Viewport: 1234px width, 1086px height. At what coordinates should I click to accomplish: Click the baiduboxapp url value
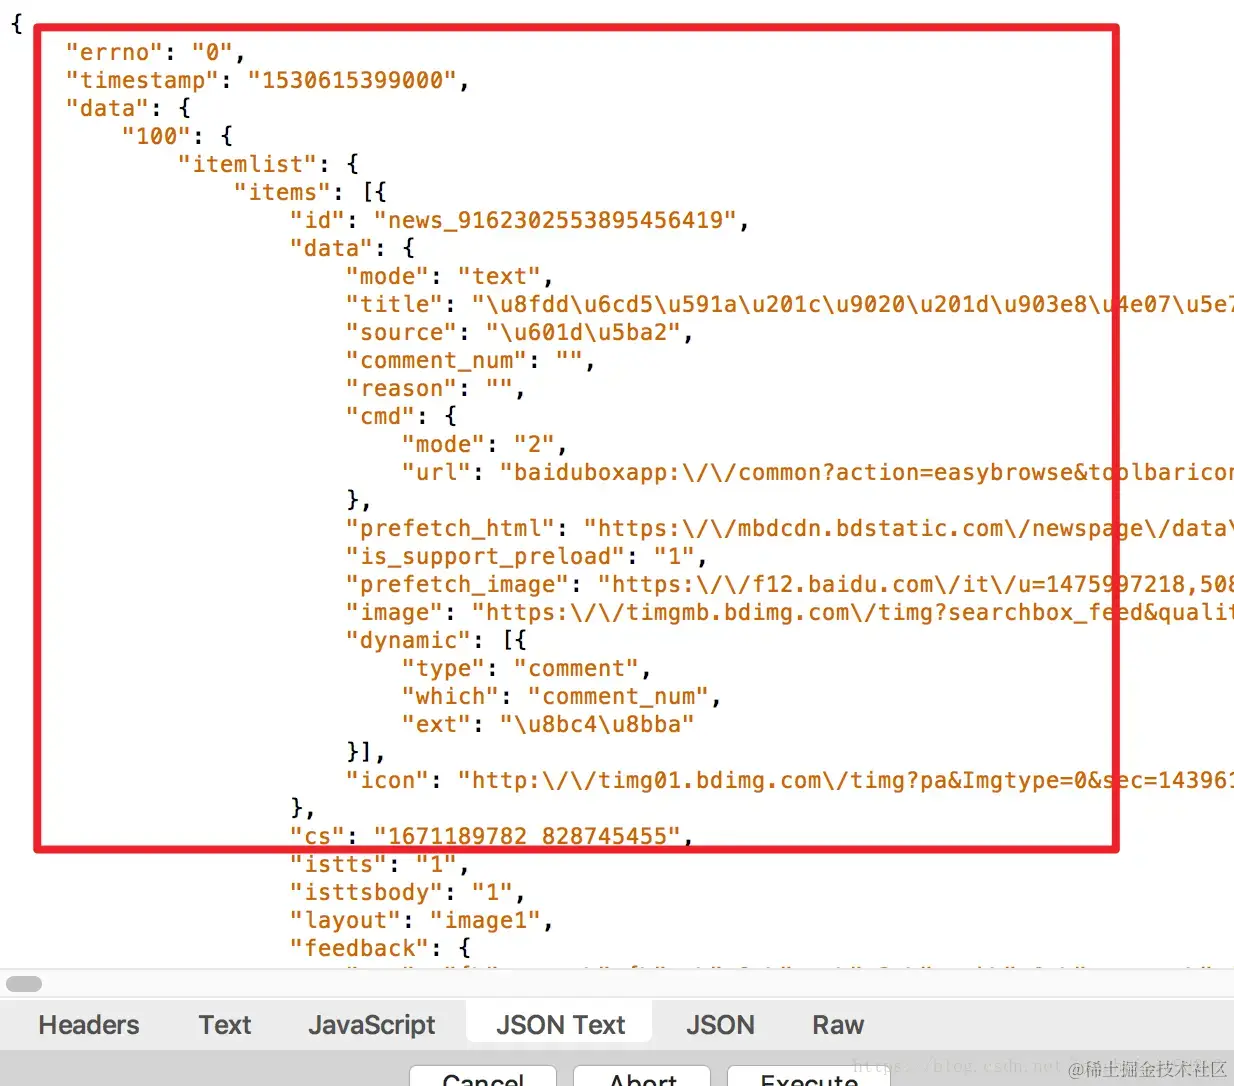point(866,472)
